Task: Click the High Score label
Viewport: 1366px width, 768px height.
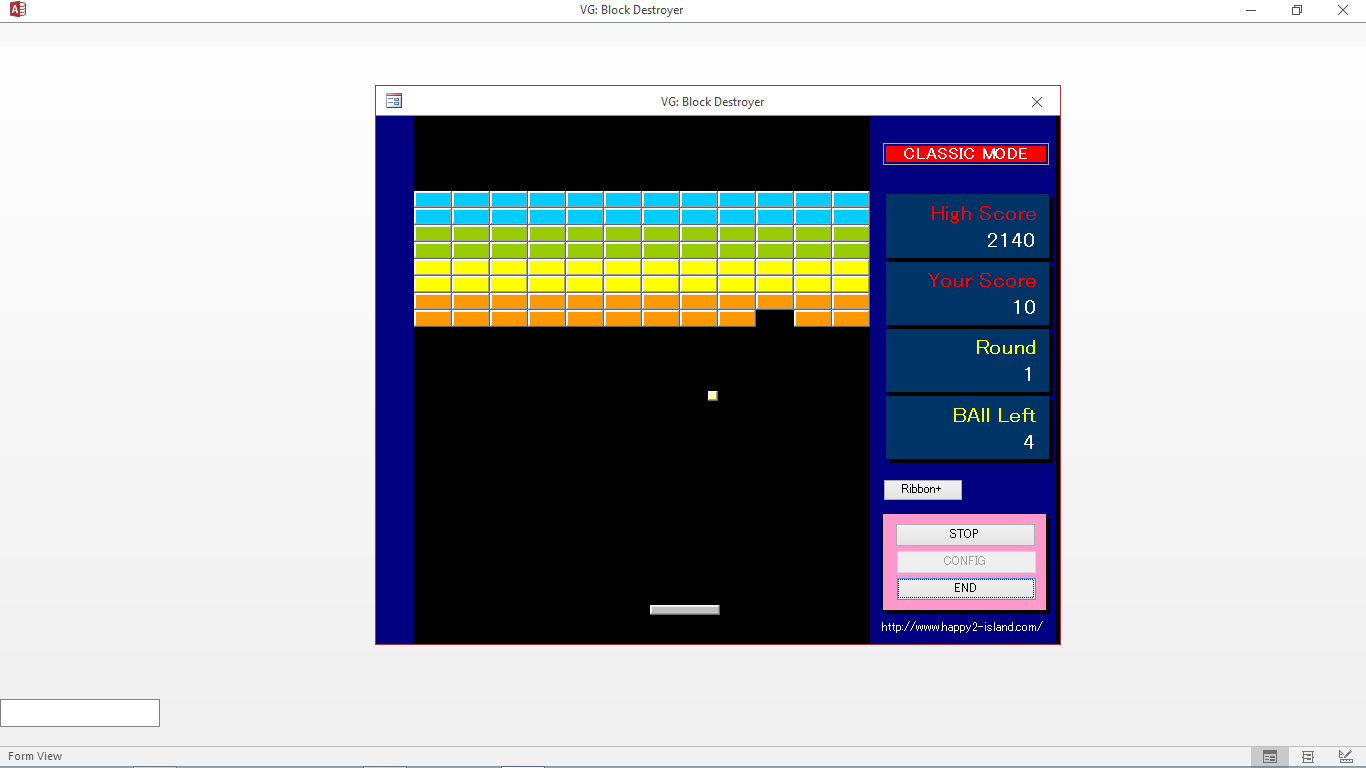Action: [983, 213]
